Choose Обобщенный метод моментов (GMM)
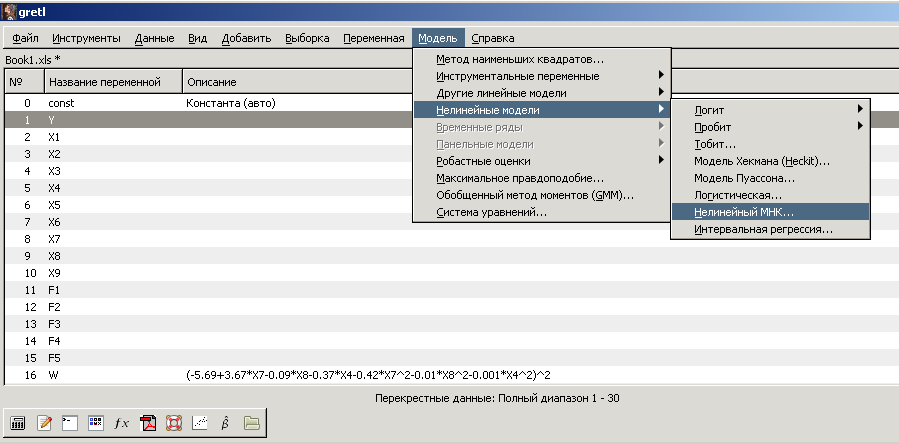Image resolution: width=899 pixels, height=444 pixels. (x=541, y=196)
